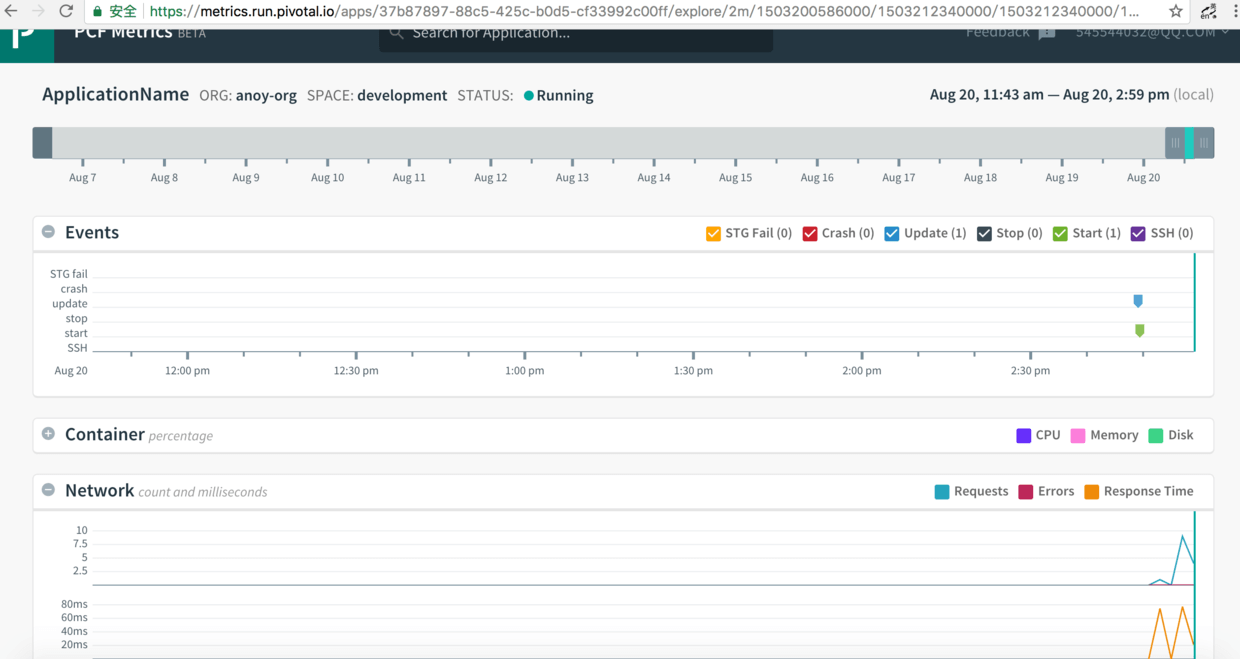Image resolution: width=1240 pixels, height=659 pixels.
Task: Click the Requests legend icon in Network panel
Action: [x=941, y=491]
